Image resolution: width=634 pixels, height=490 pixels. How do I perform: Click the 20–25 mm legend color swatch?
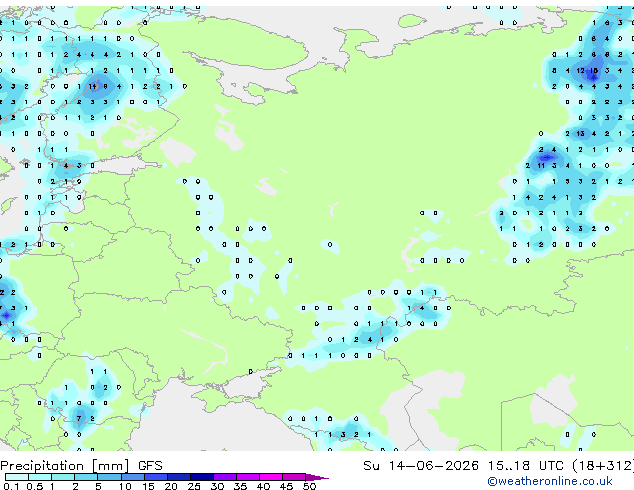(179, 477)
